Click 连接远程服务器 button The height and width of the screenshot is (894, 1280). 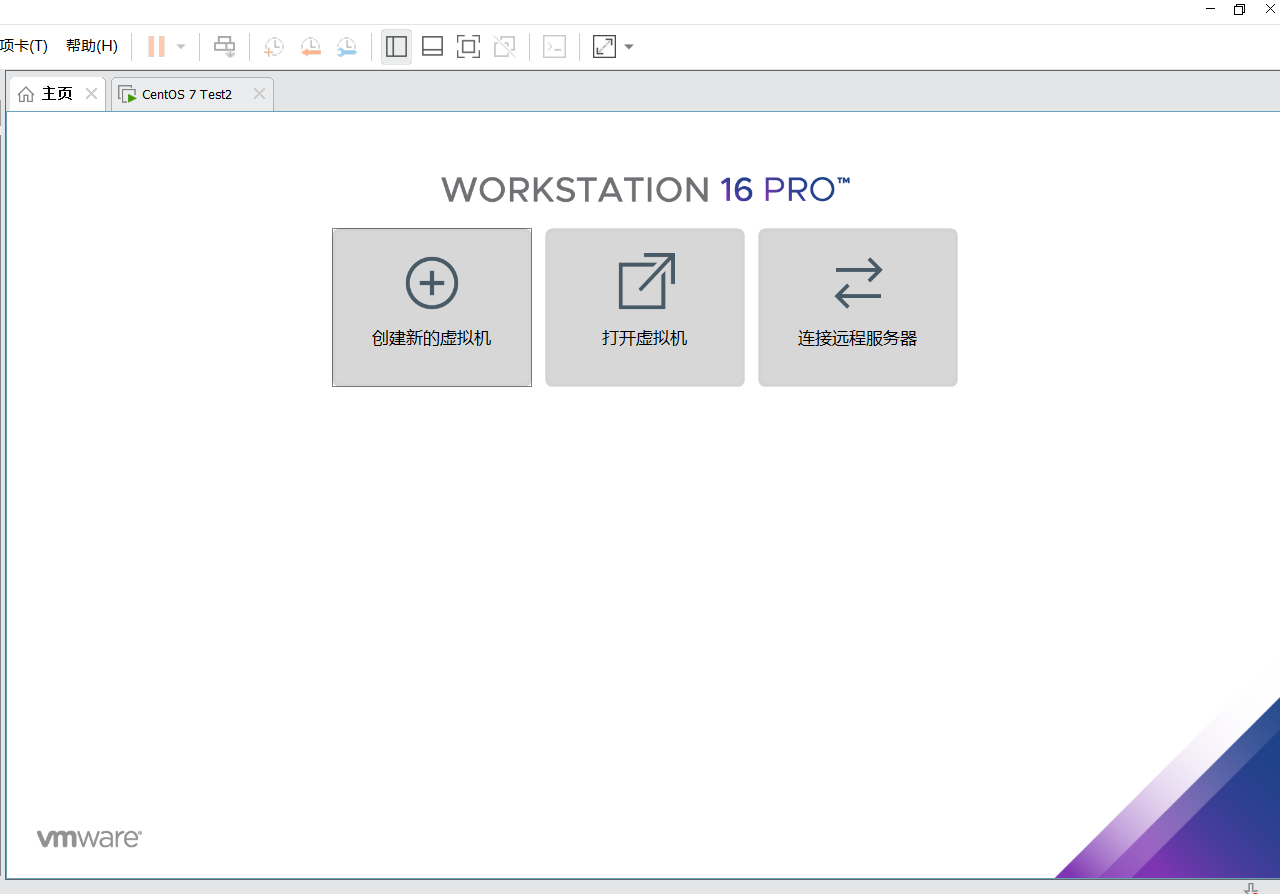858,307
